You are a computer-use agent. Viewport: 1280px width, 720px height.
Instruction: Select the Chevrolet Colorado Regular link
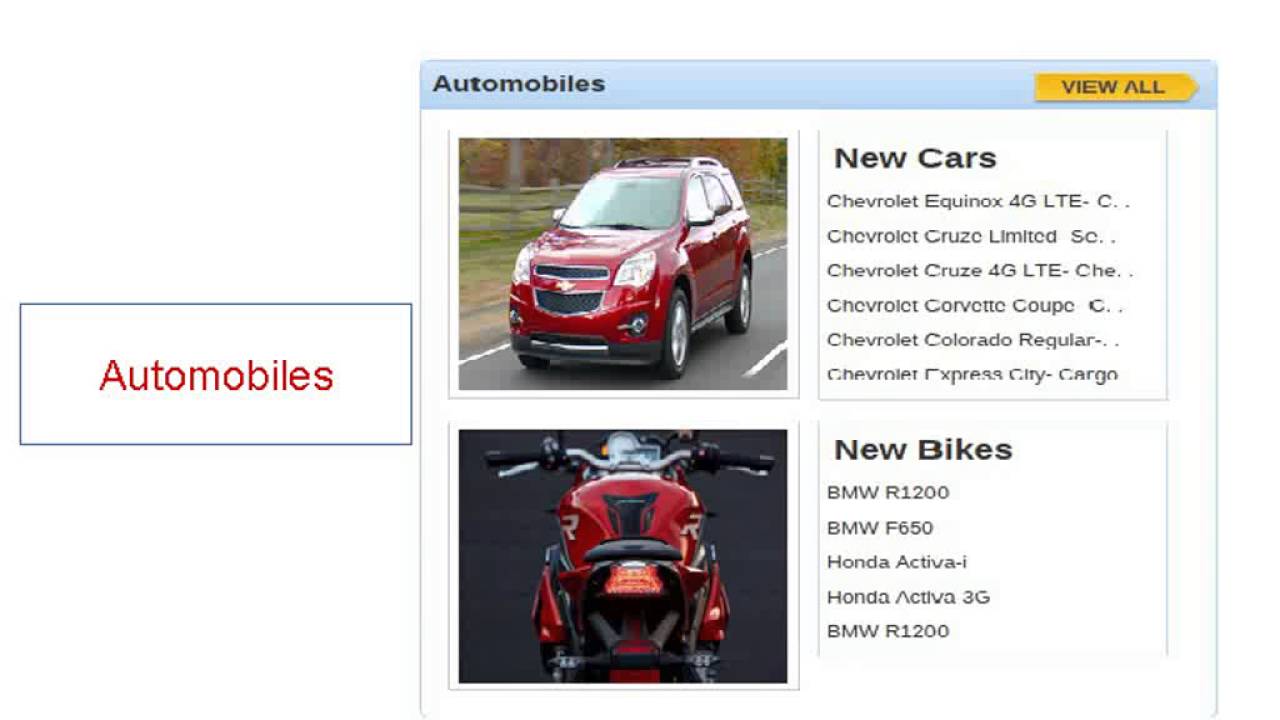973,340
